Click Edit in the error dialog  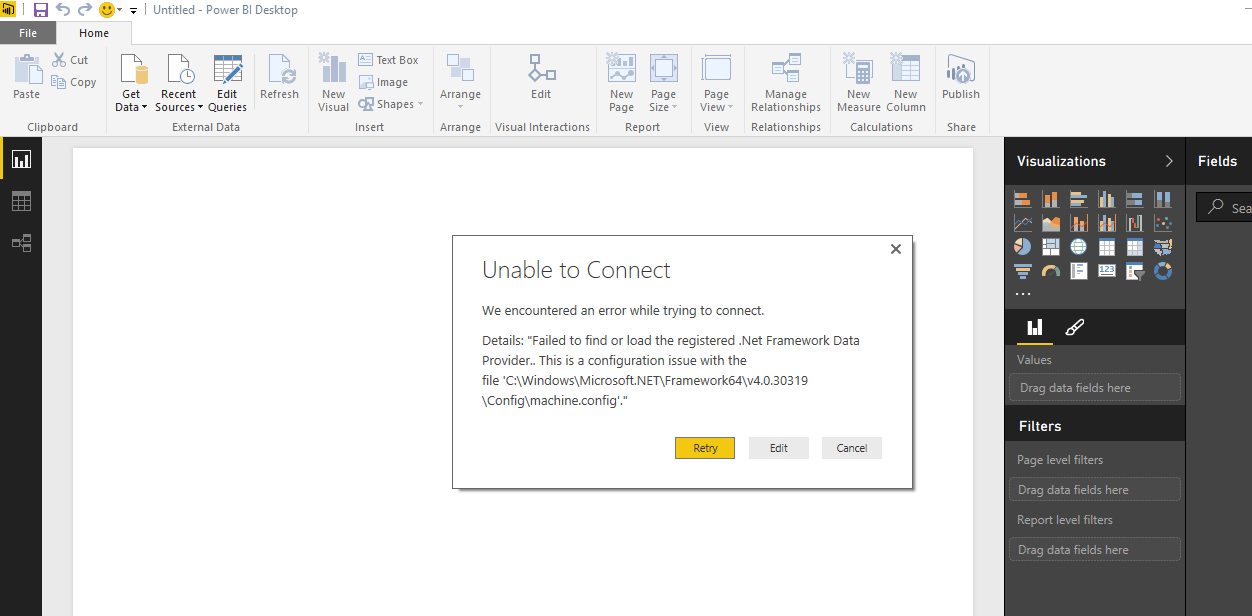coord(778,448)
